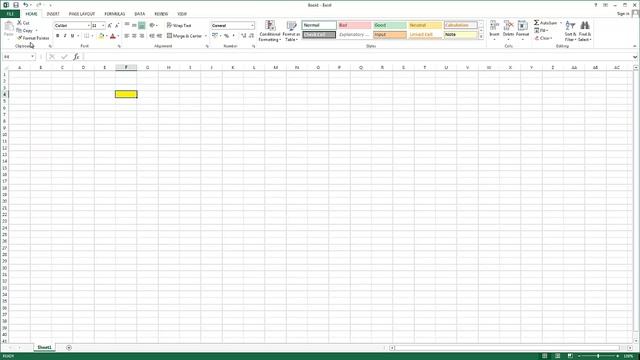Click the Percent Style icon
This screenshot has width=640, height=360.
(x=226, y=36)
